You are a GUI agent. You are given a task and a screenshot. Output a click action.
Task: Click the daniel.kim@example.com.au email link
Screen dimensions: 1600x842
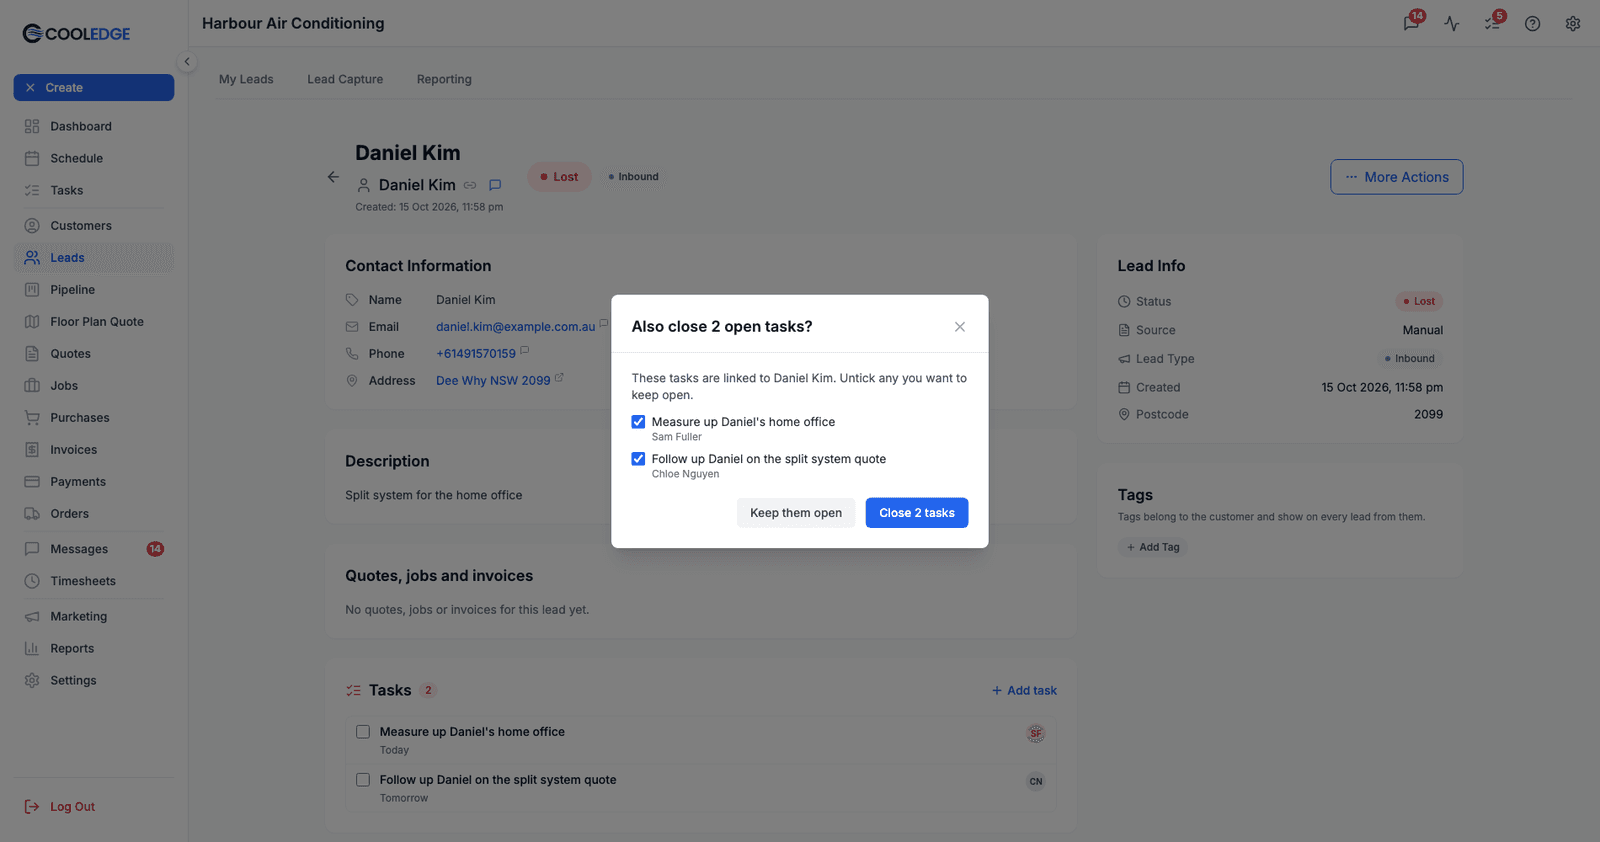click(515, 327)
